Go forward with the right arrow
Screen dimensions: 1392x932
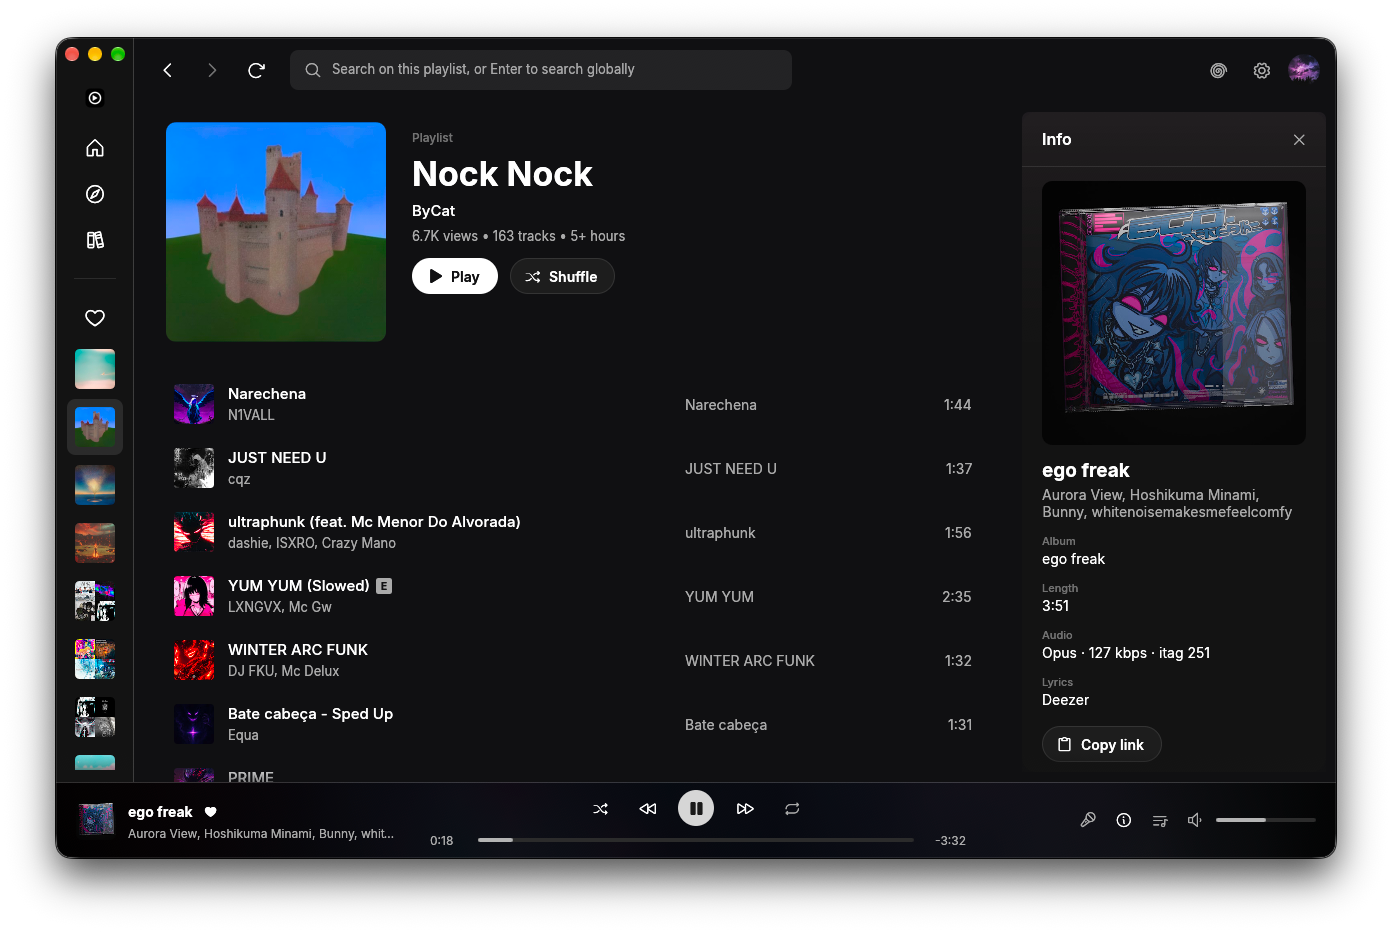(x=212, y=70)
